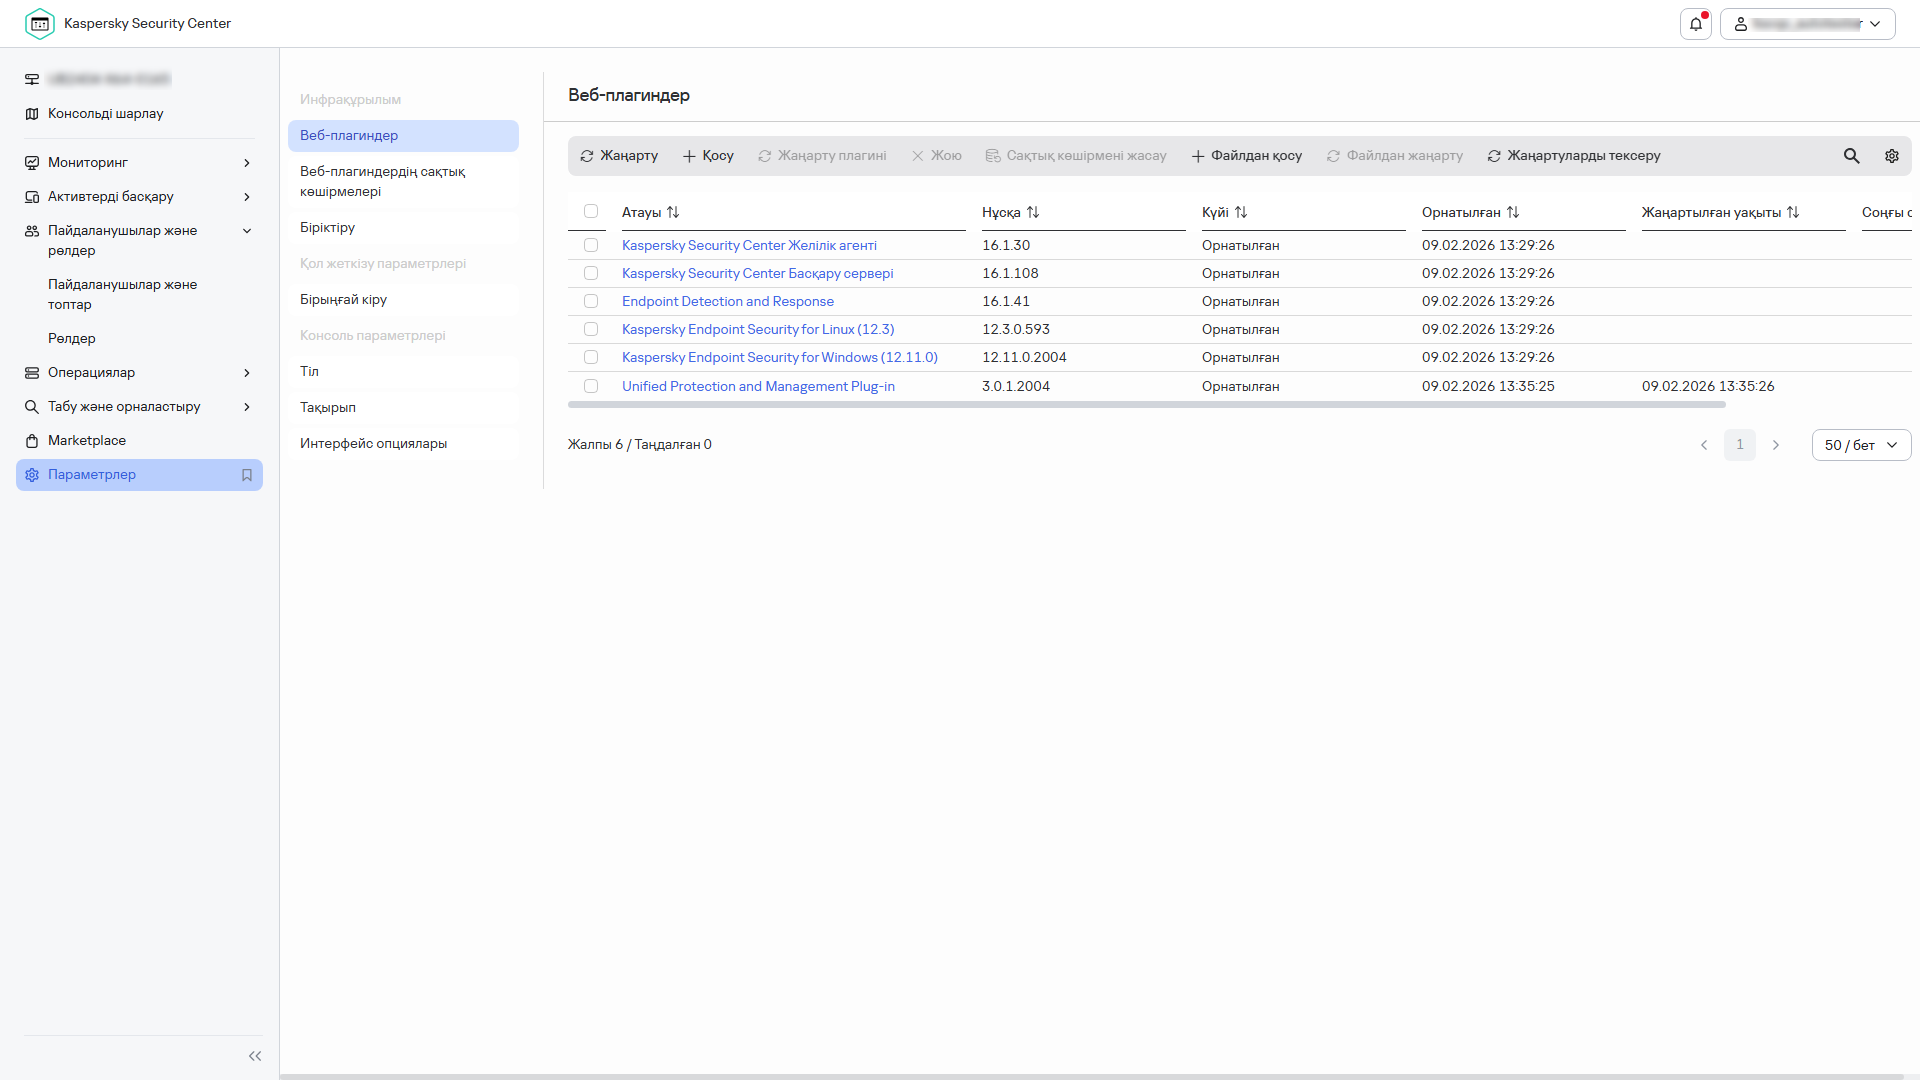This screenshot has width=1920, height=1080.
Task: Select Тіл in settings menu
Action: coord(310,371)
